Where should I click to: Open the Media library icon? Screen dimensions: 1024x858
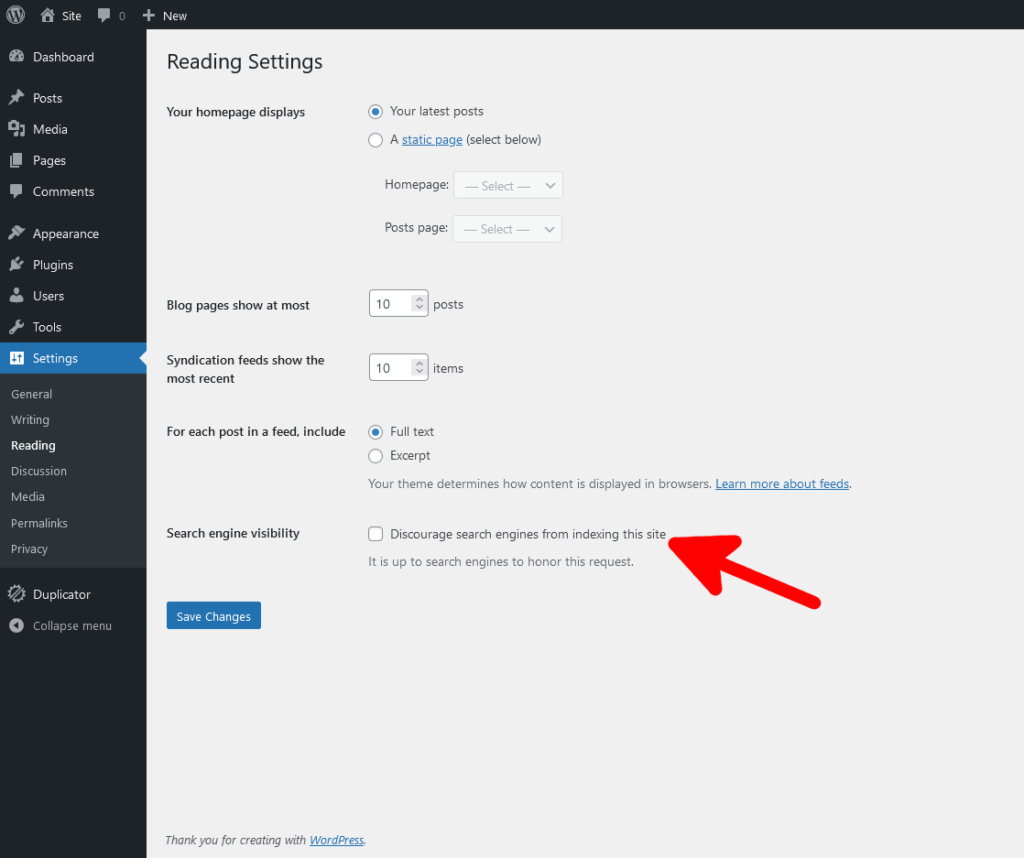(x=17, y=129)
